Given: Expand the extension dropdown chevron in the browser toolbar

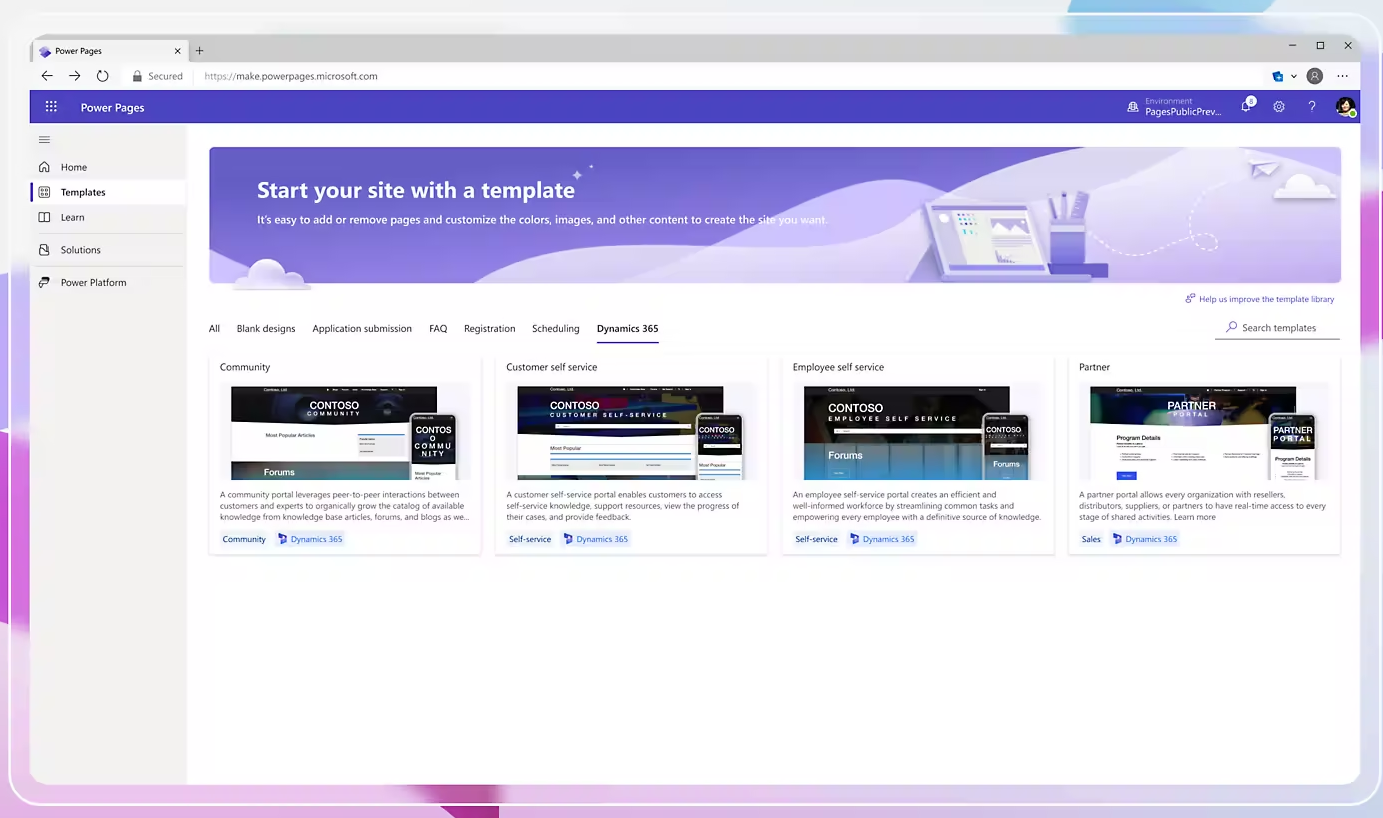Looking at the screenshot, I should [x=1294, y=76].
